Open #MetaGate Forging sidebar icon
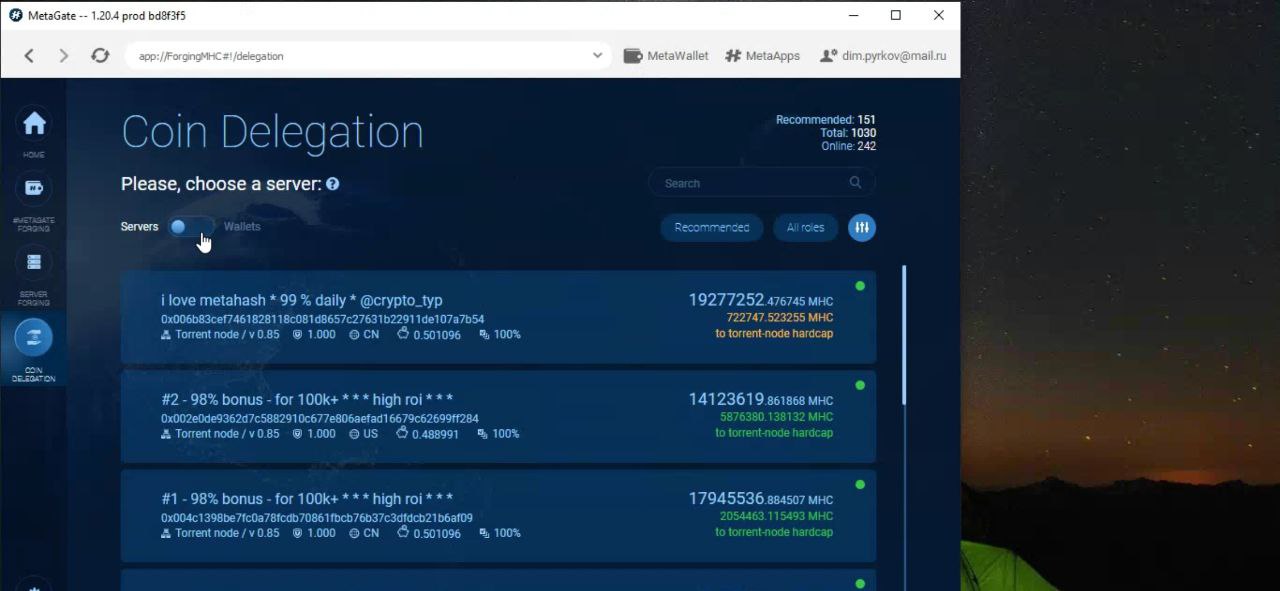 click(34, 188)
